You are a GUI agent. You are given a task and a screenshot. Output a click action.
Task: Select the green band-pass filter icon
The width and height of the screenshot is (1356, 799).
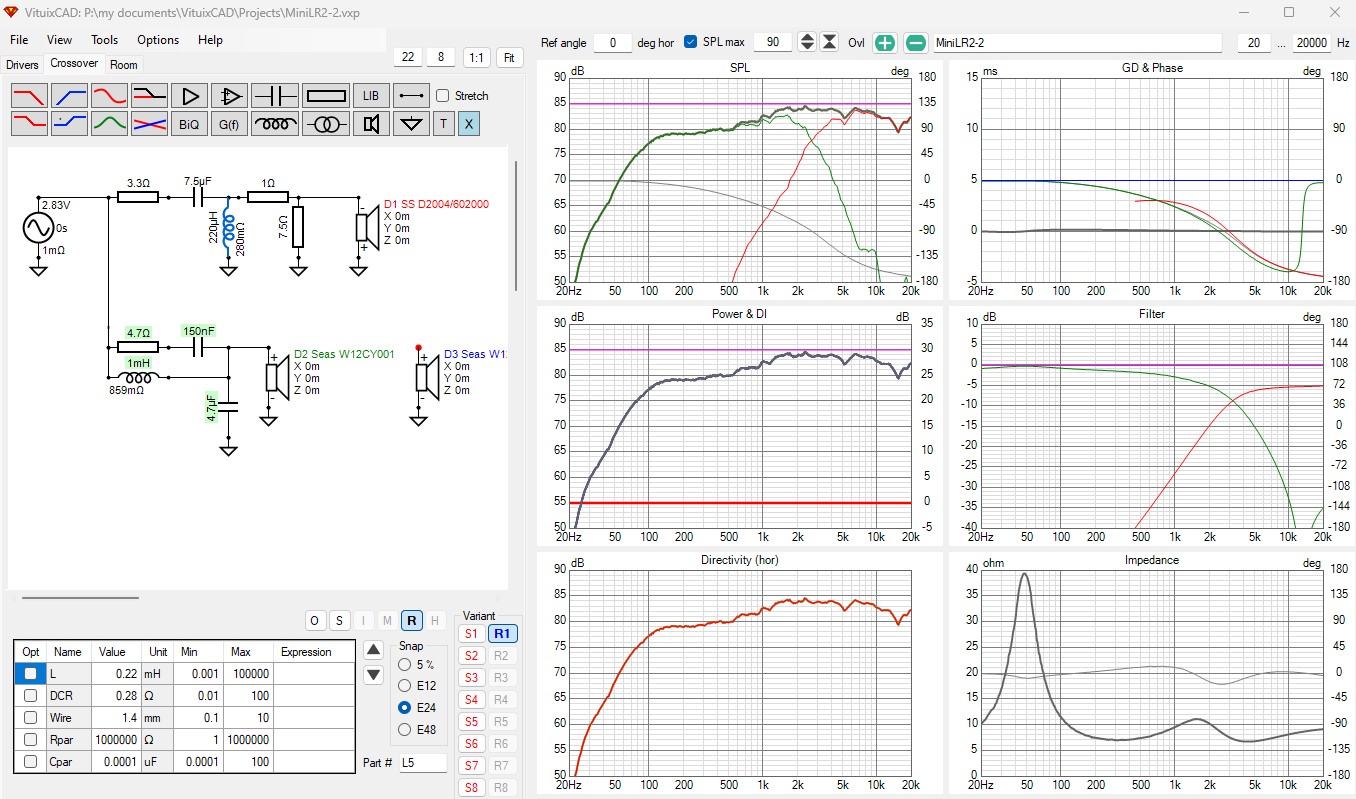coord(109,124)
